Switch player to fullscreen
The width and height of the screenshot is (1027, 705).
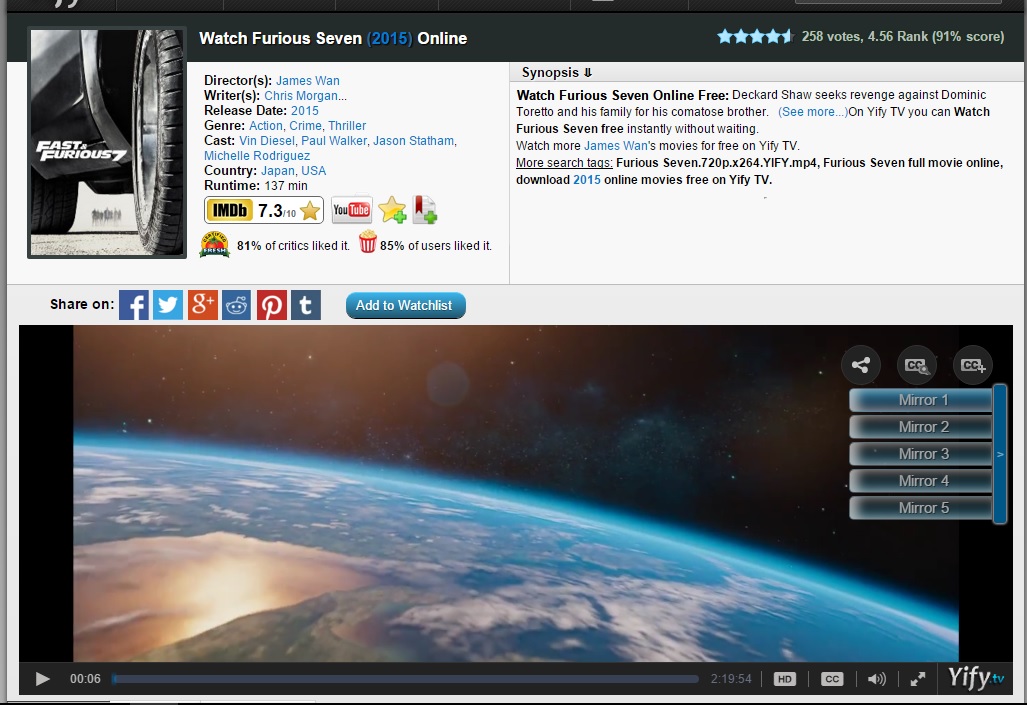(918, 679)
